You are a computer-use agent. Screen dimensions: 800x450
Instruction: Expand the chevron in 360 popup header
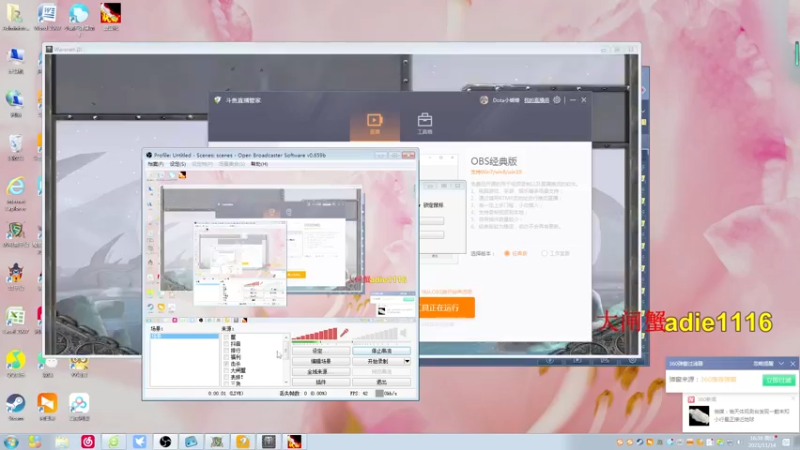(x=781, y=364)
